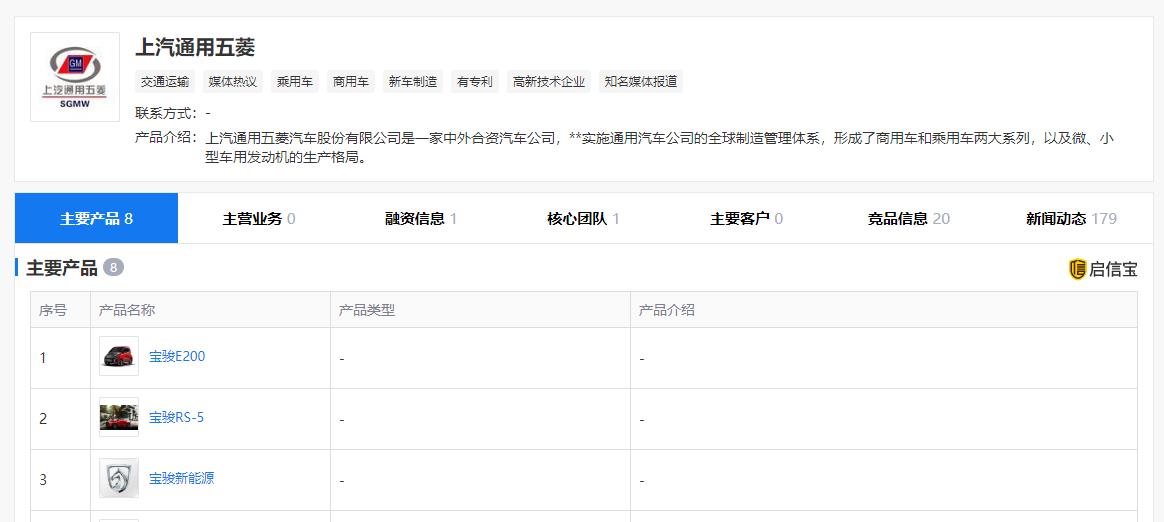Open the 宝骏RS-5 product link
Screen dimensions: 1164x522
pos(176,417)
